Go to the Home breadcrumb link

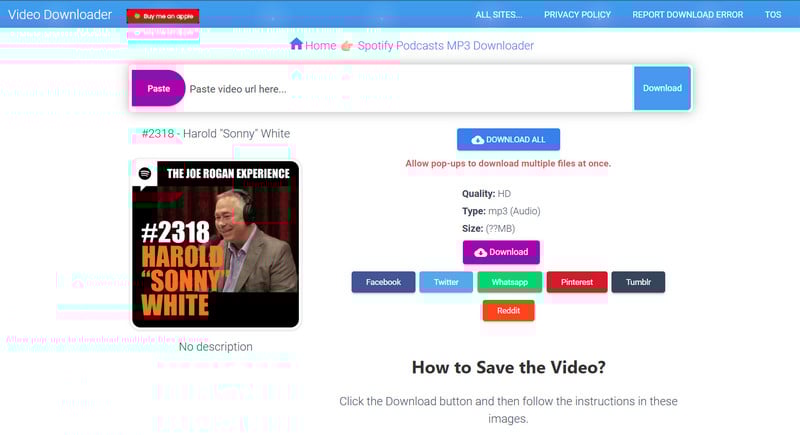coord(320,45)
